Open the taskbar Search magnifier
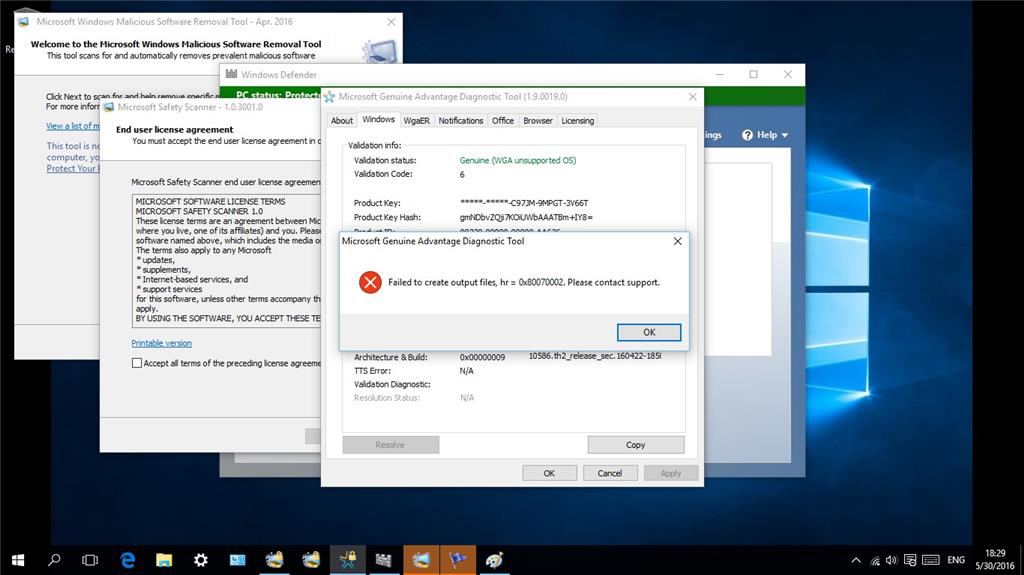1024x575 pixels. coord(54,560)
